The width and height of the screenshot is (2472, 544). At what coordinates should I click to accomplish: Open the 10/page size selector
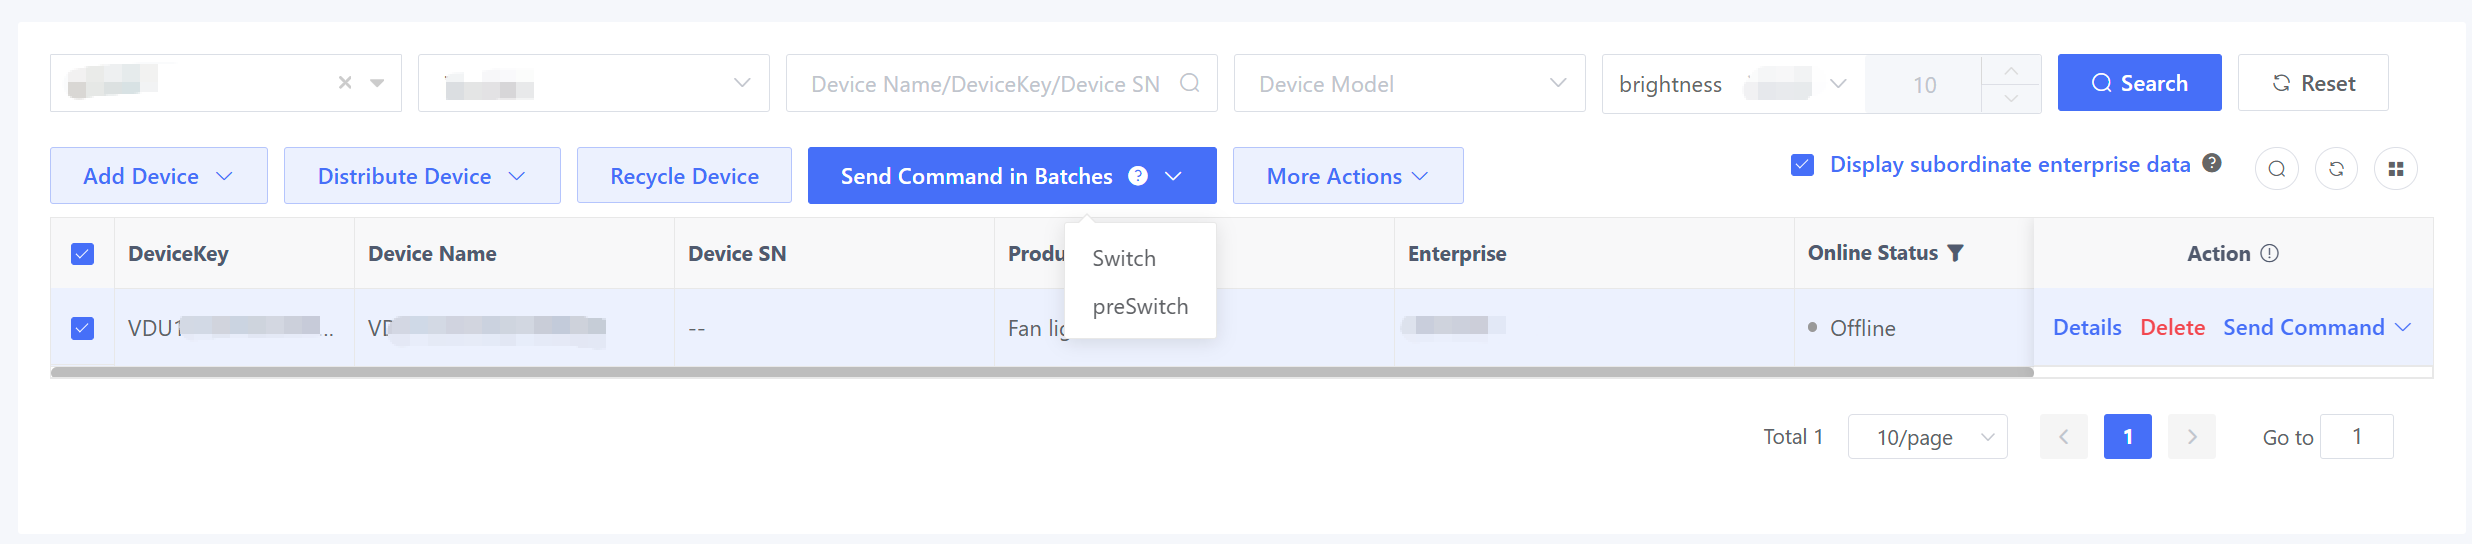(1927, 437)
